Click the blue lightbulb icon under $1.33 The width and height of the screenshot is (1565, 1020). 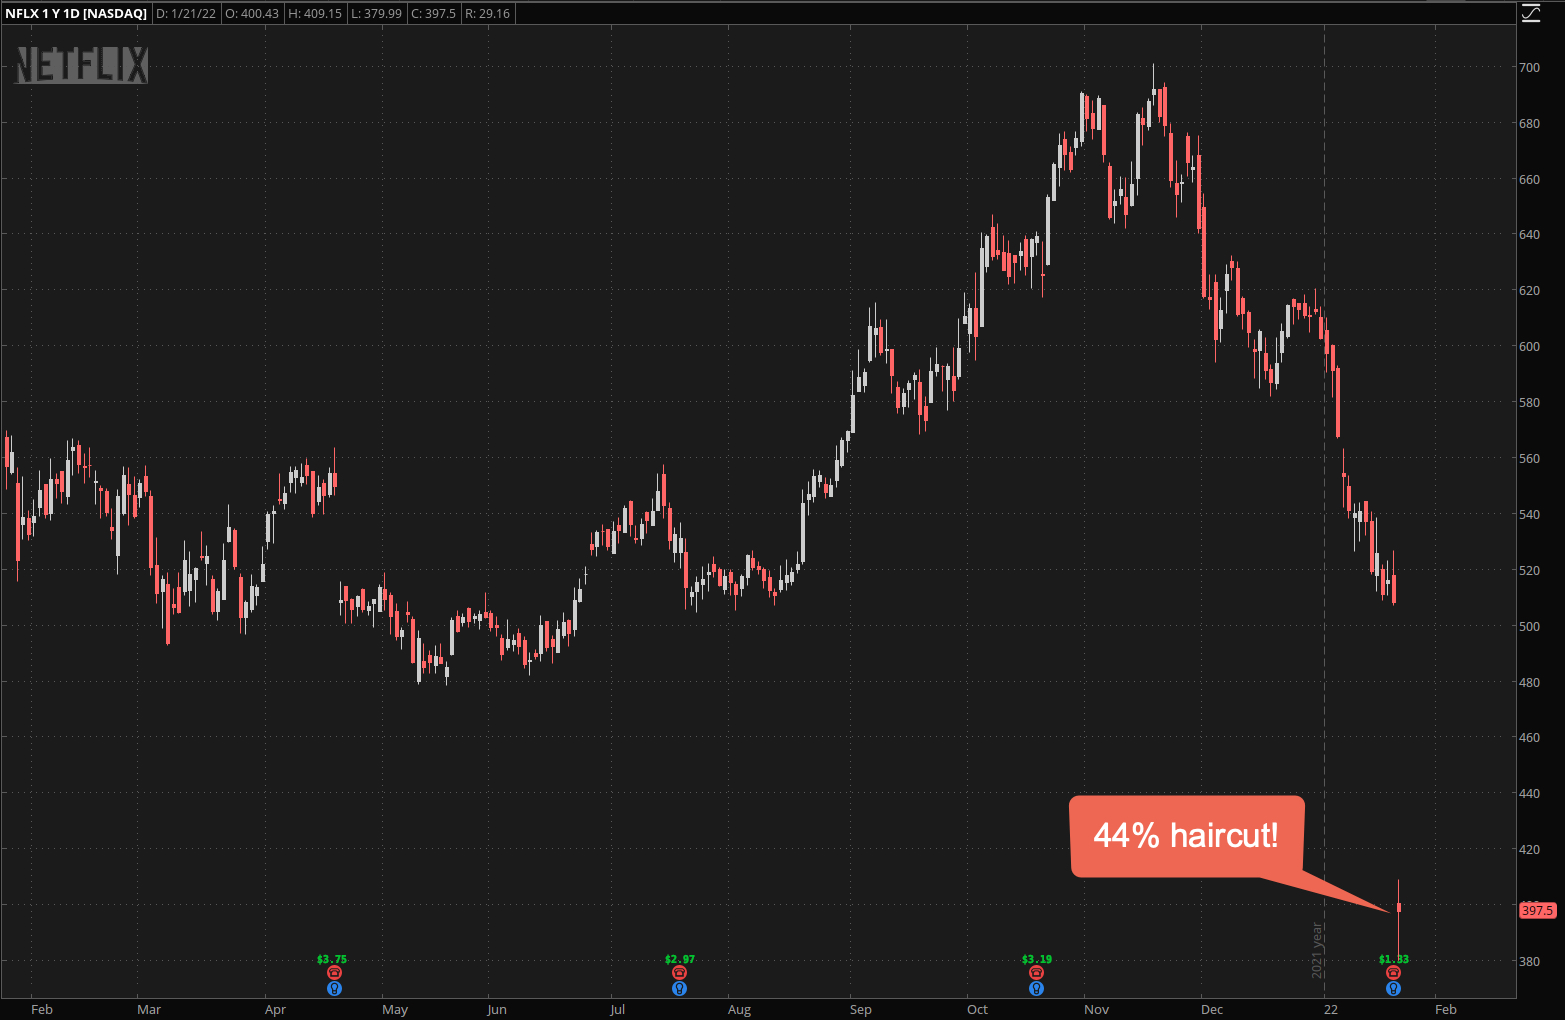pyautogui.click(x=1394, y=989)
